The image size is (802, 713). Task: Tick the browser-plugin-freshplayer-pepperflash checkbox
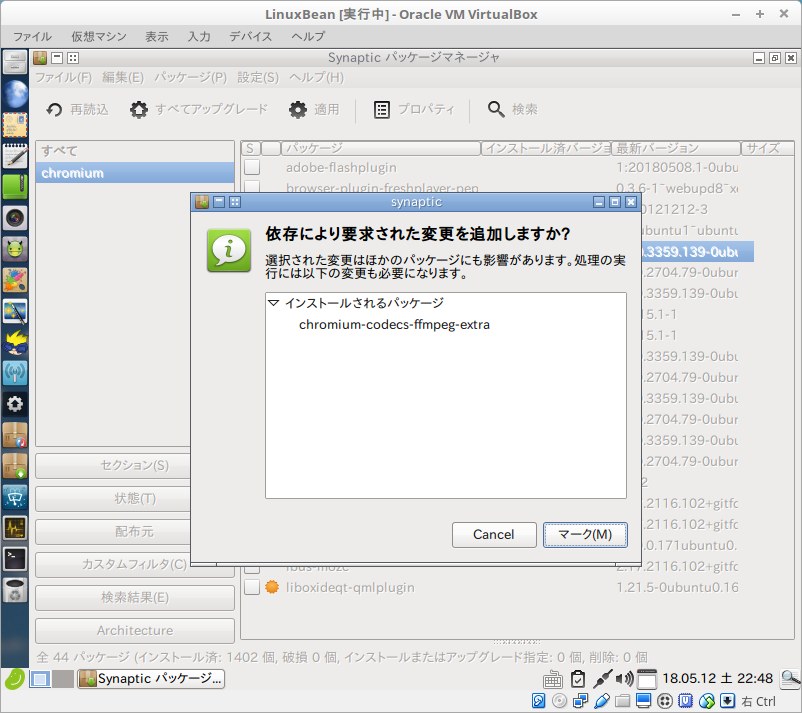[252, 186]
